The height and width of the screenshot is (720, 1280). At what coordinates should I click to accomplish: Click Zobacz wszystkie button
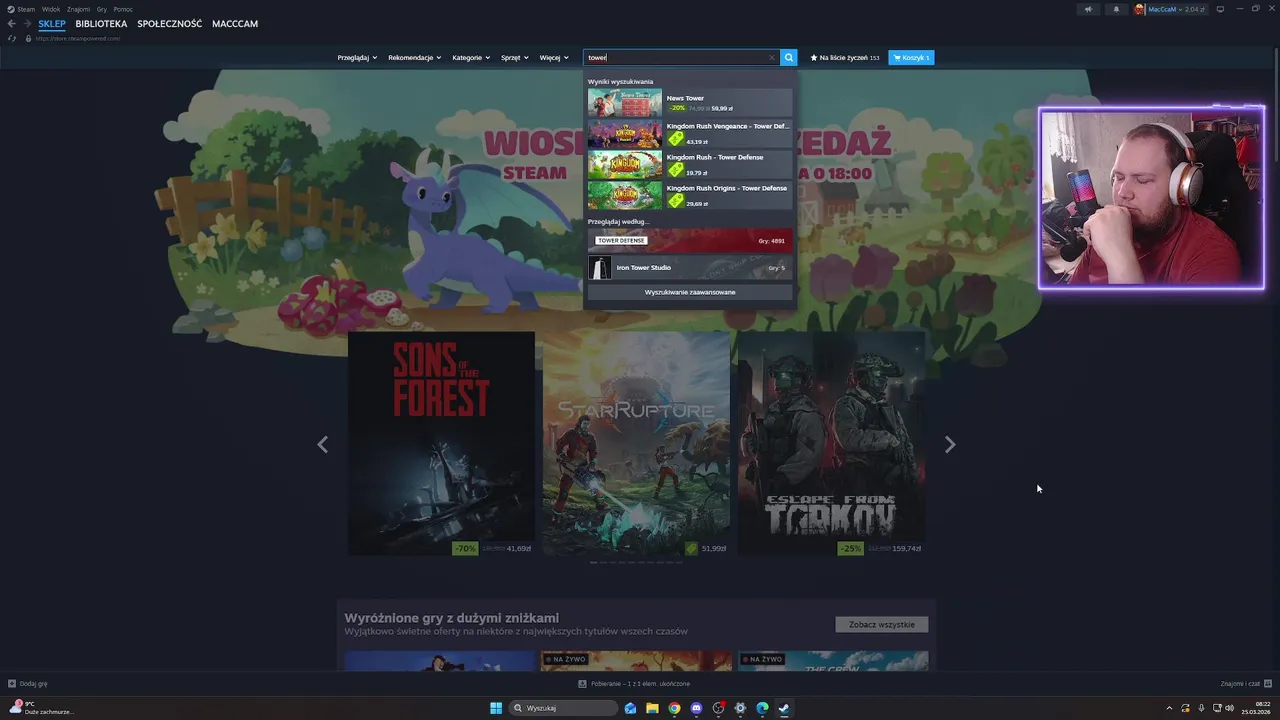882,624
